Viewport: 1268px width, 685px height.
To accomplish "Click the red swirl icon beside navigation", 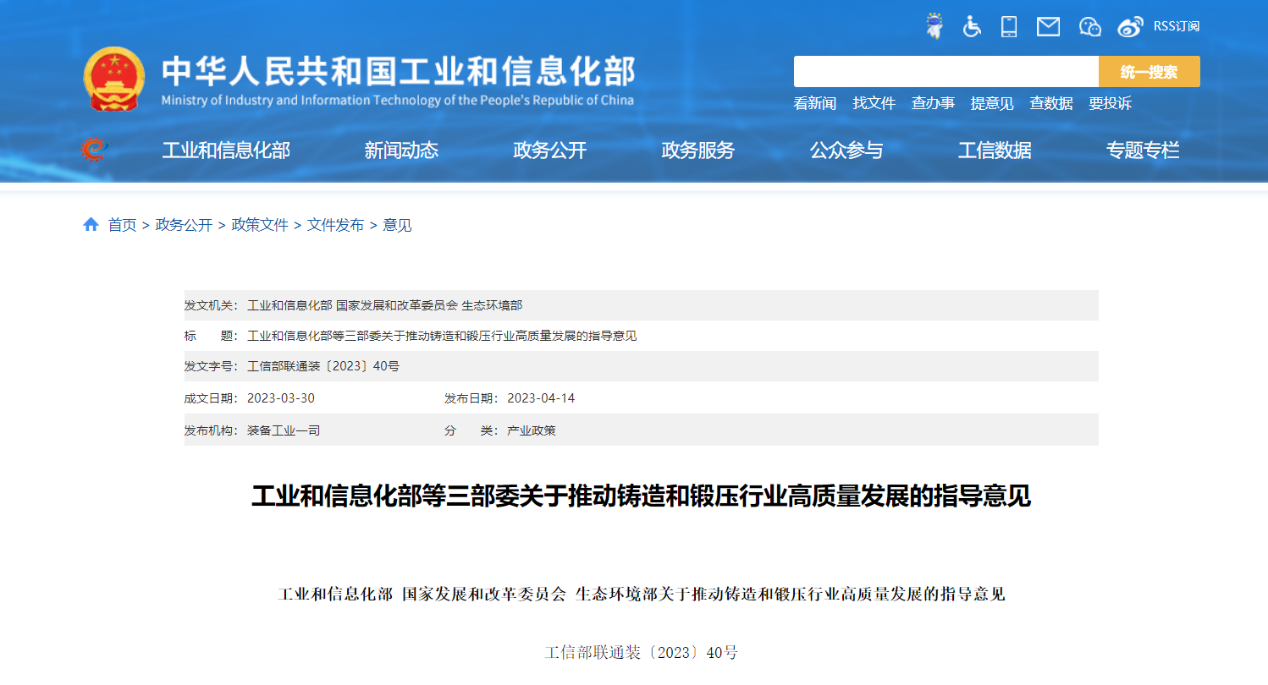I will (x=93, y=150).
